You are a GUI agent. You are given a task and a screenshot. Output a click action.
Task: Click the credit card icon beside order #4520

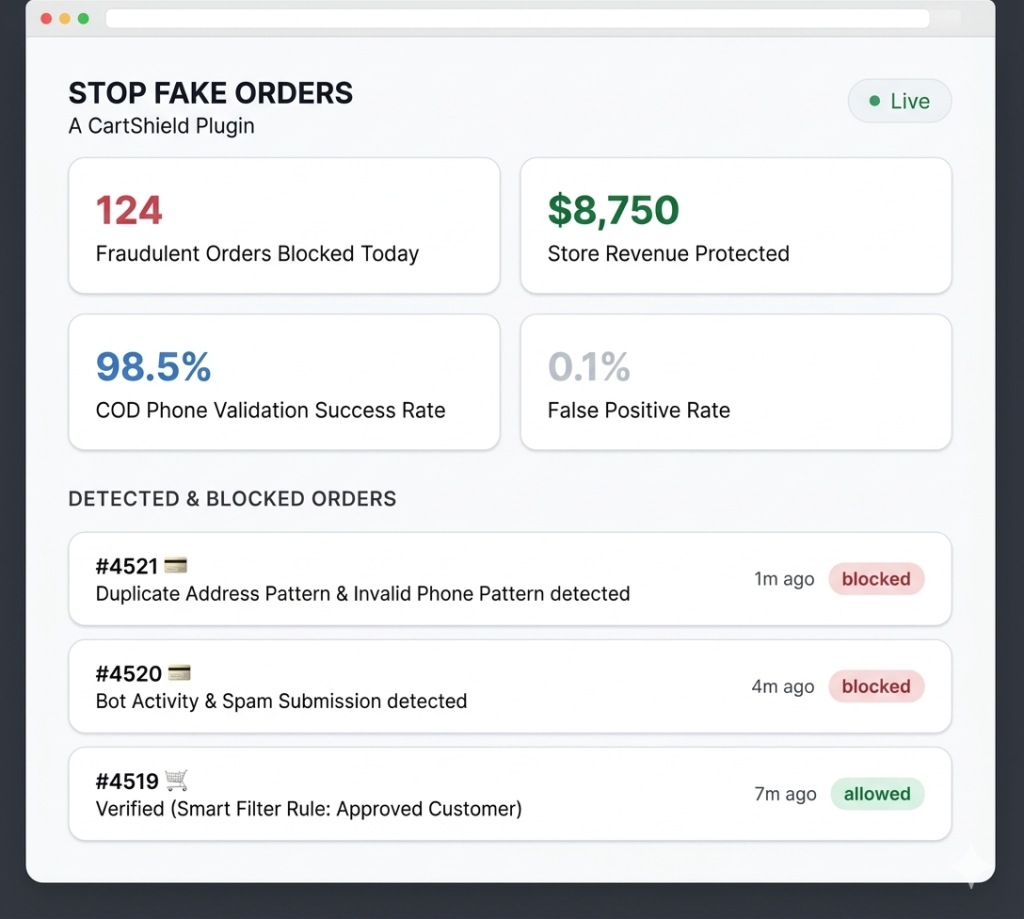pos(179,673)
